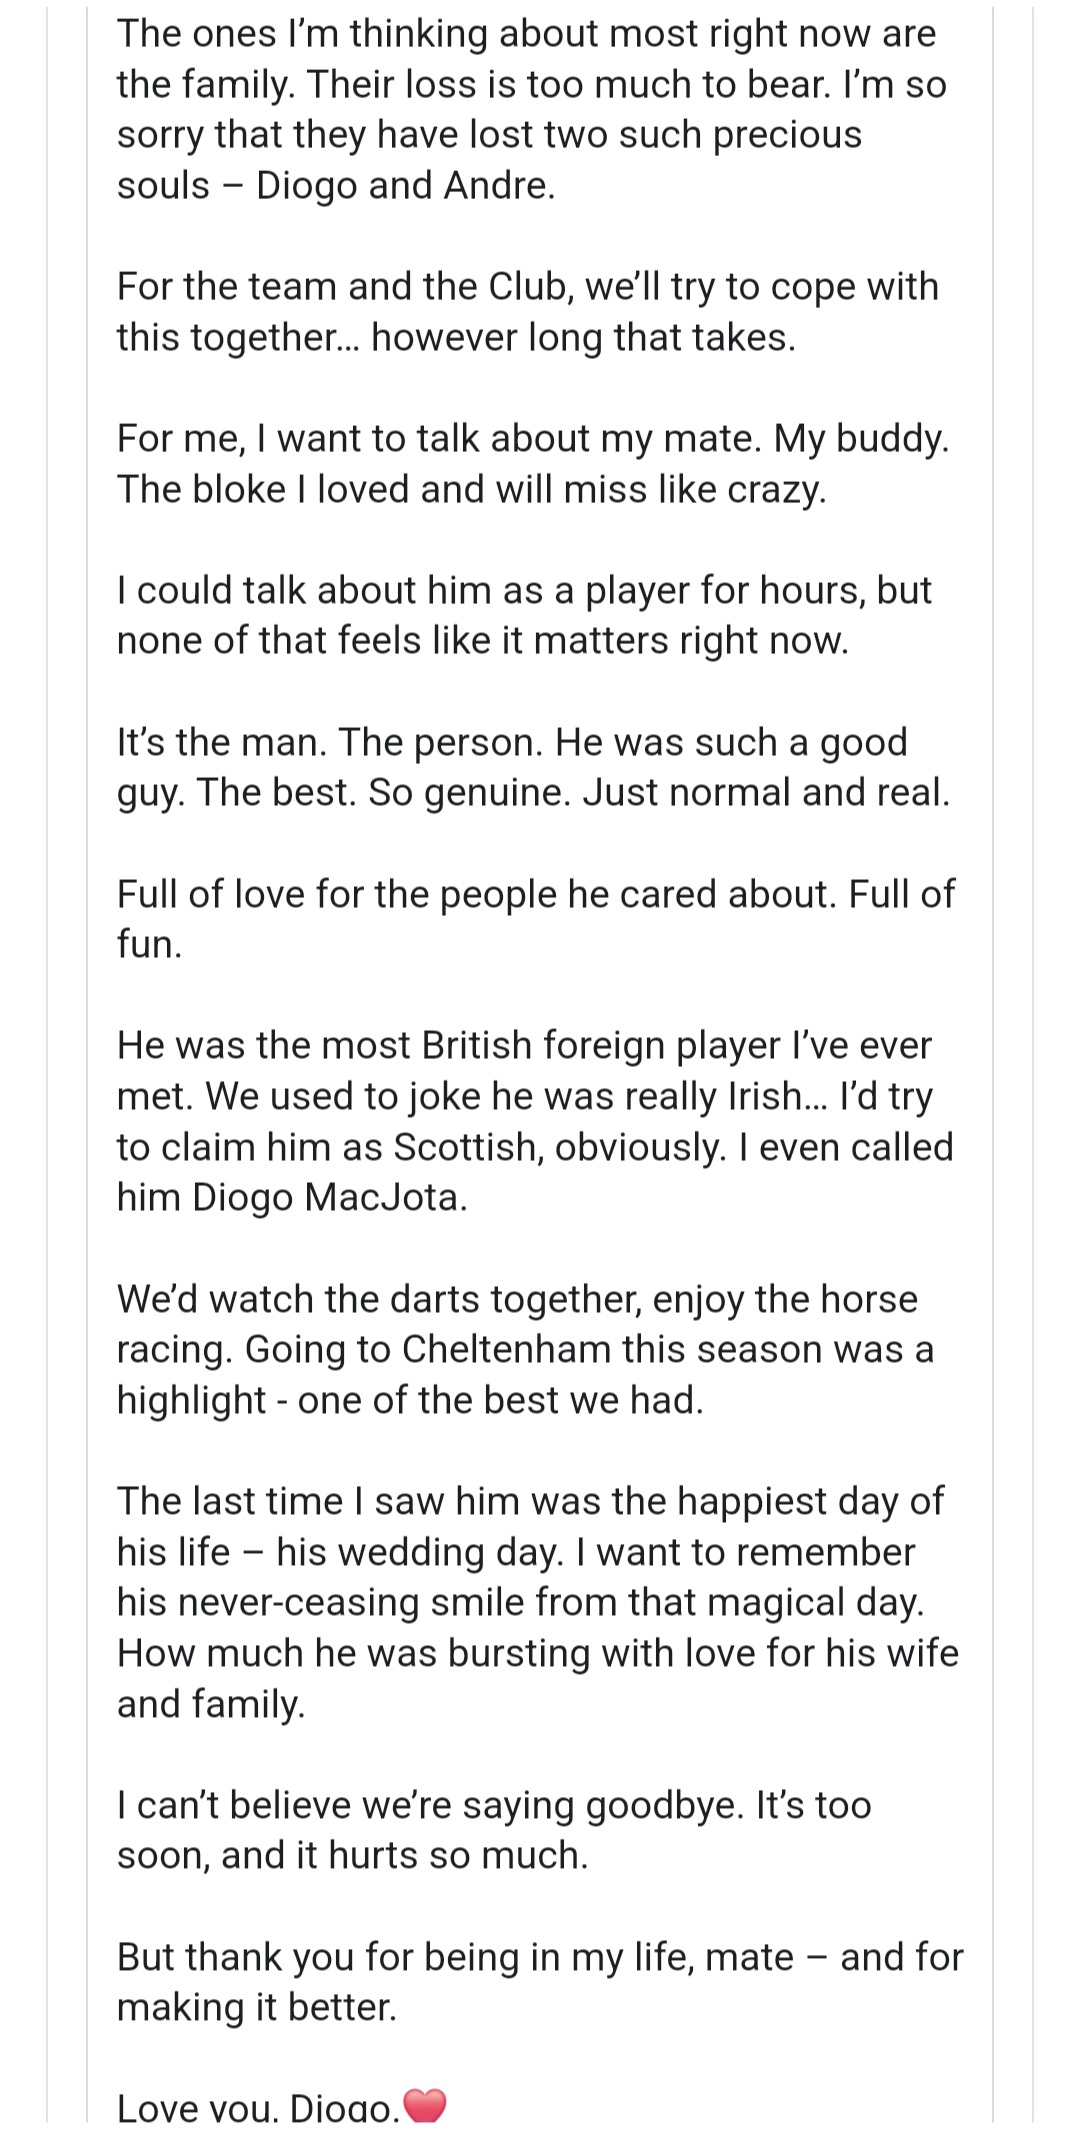Screen dimensions: 1080x2147
Task: Click the closing line "Love you, Diogo."
Action: tap(257, 2108)
